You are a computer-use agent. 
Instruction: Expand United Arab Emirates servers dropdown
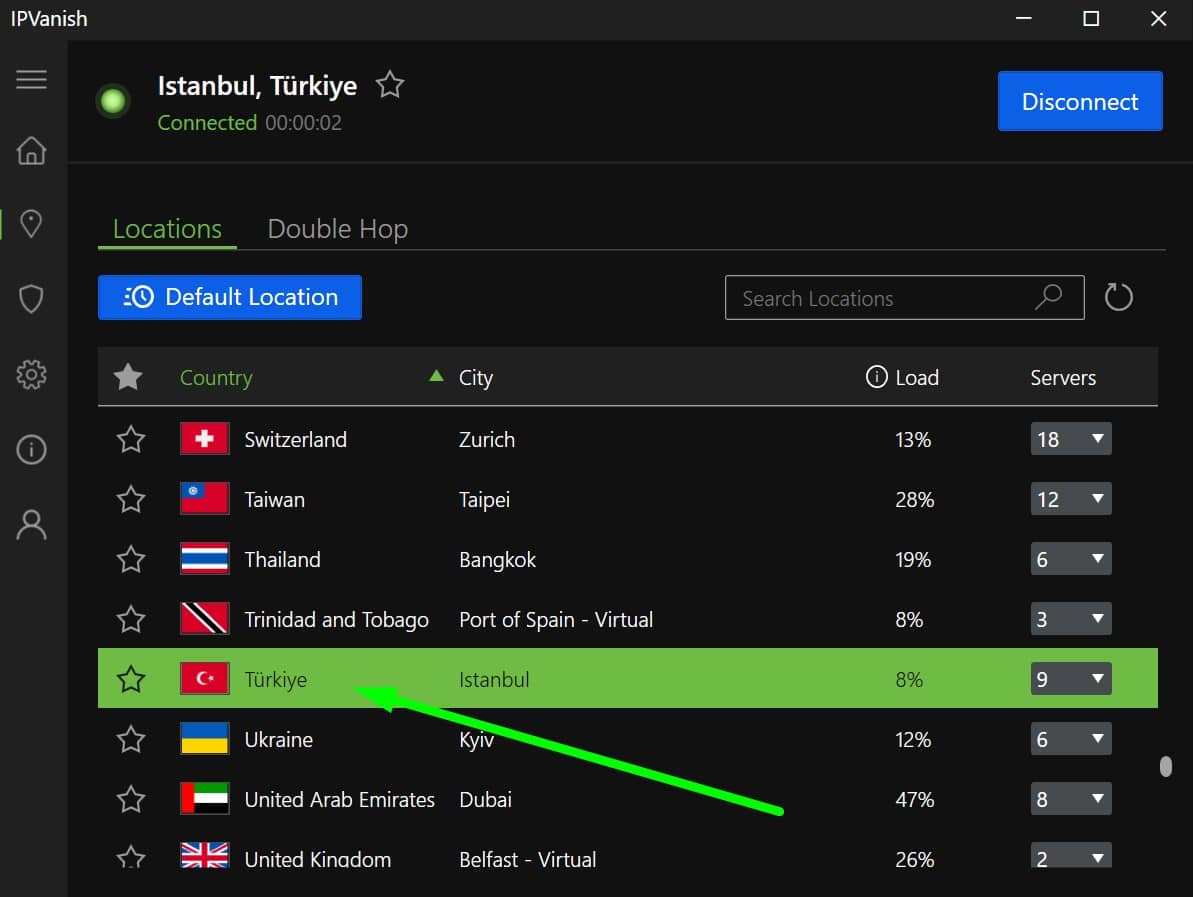coord(1071,799)
